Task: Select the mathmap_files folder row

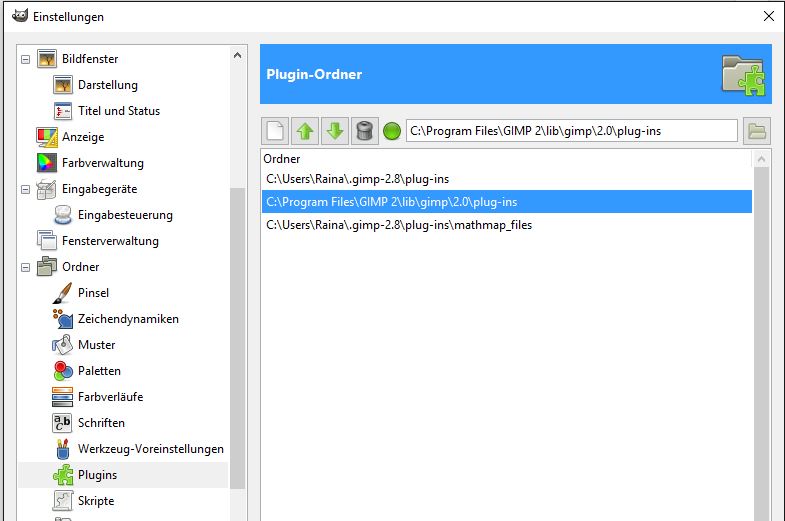Action: [507, 225]
